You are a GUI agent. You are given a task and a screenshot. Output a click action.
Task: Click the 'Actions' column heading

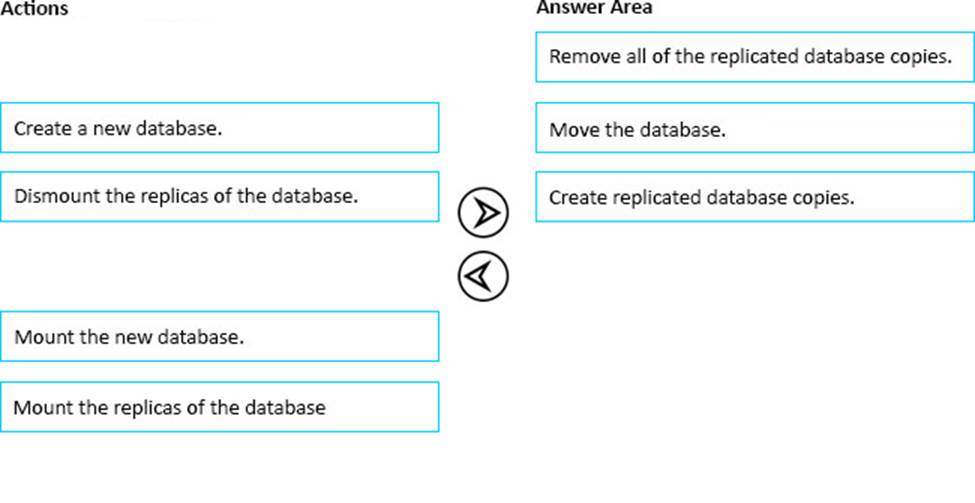pyautogui.click(x=35, y=9)
